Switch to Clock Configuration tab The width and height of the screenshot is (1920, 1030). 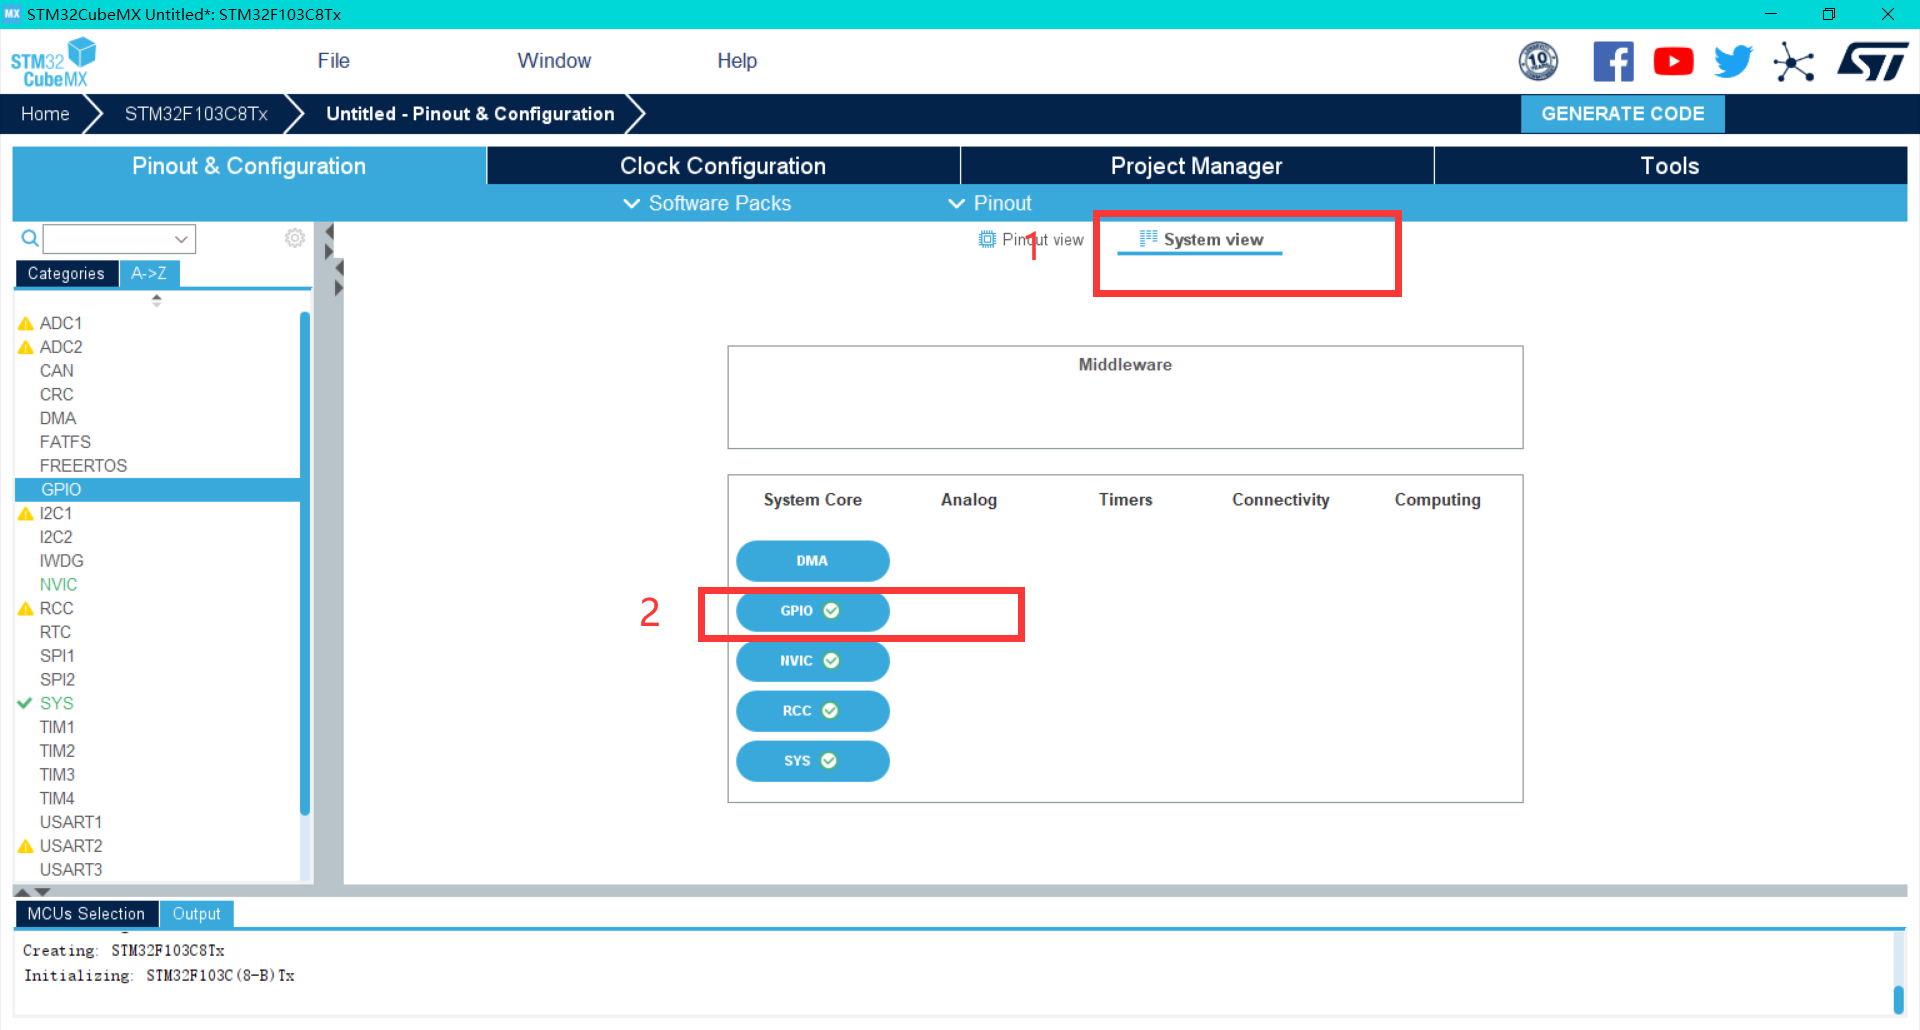[x=723, y=166]
